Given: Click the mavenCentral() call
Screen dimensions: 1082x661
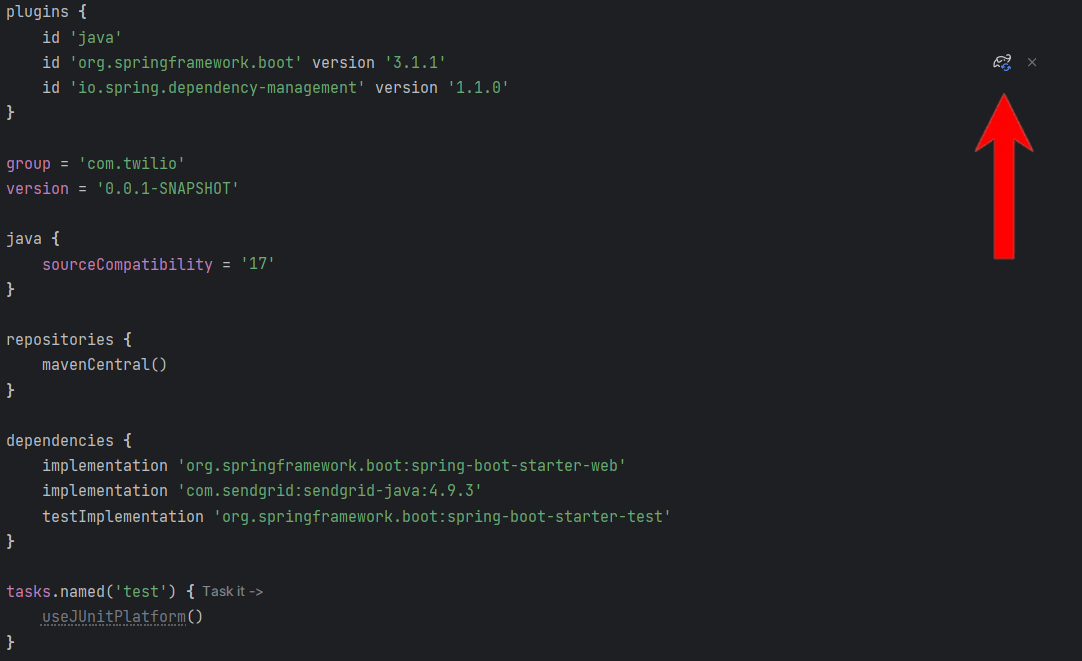Looking at the screenshot, I should click(104, 364).
